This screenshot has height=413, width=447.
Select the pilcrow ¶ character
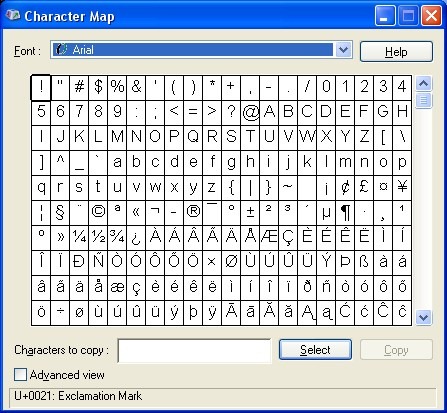coord(345,212)
